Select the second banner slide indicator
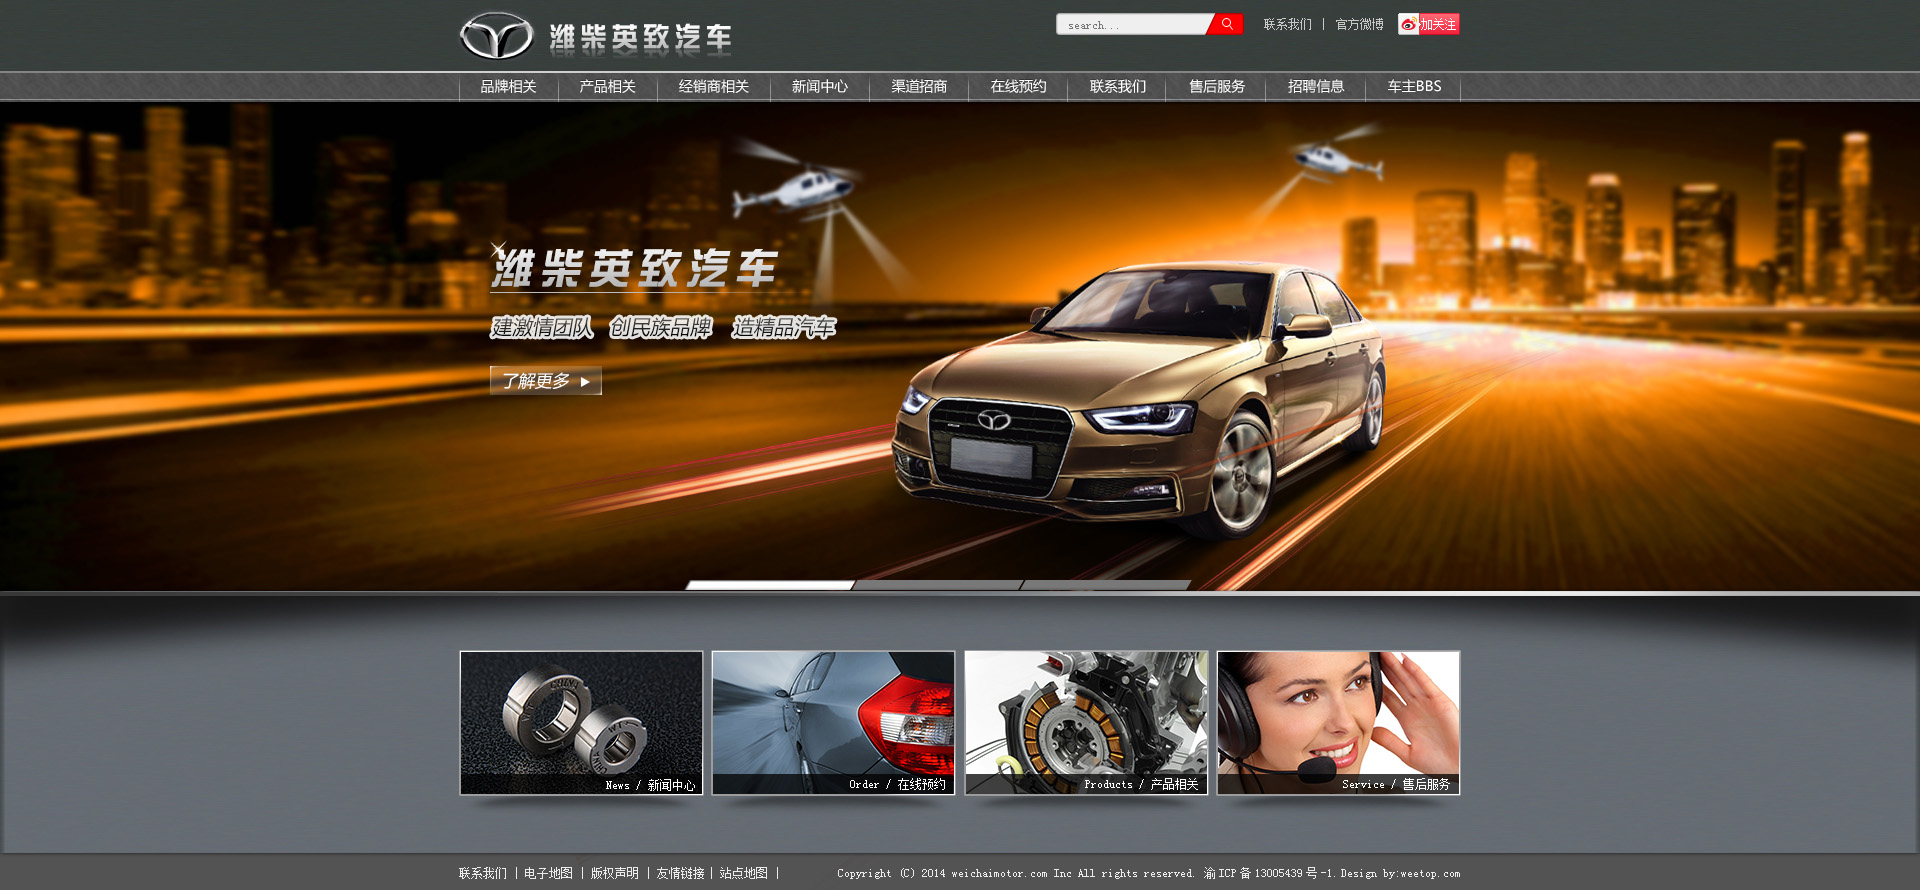The width and height of the screenshot is (1920, 890). (x=938, y=585)
